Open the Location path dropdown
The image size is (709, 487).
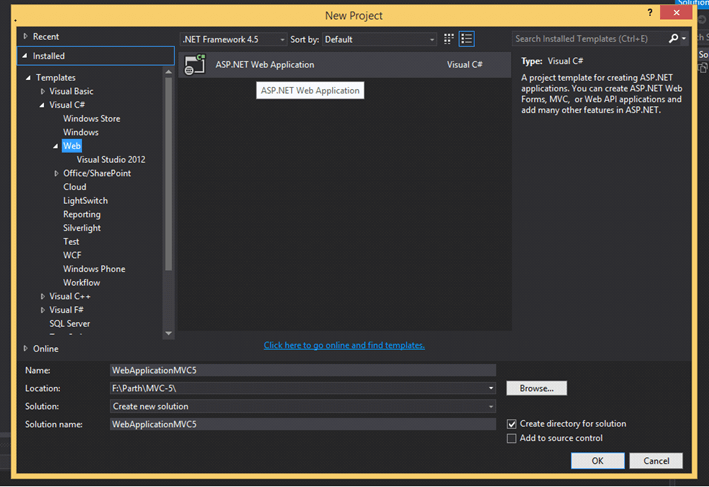click(x=491, y=388)
